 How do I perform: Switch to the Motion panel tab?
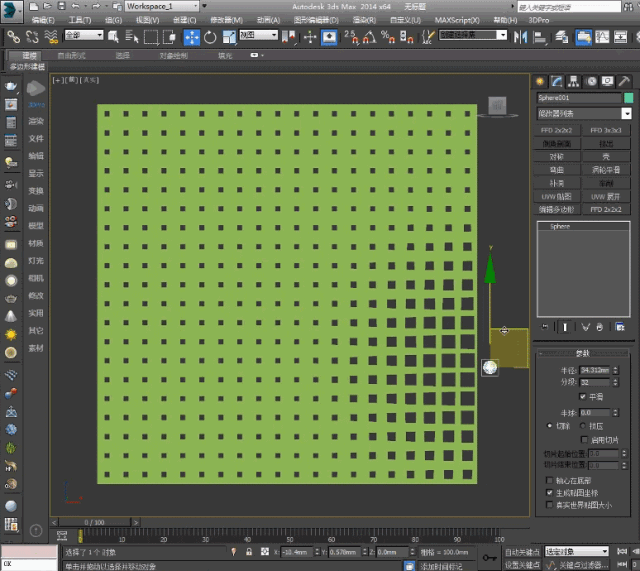tap(591, 82)
